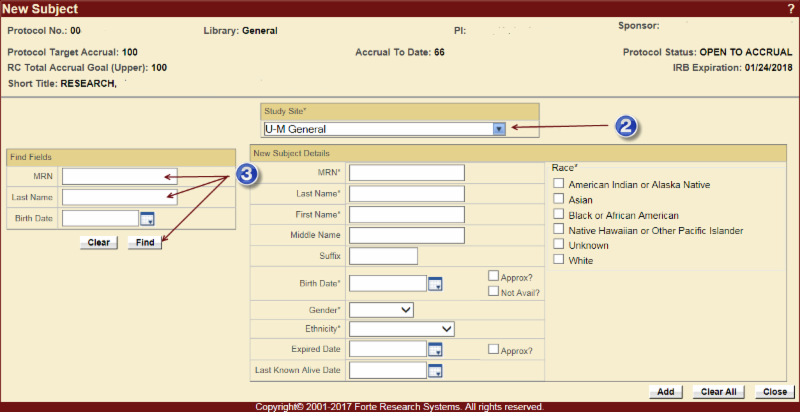Click the First Name input field

(x=407, y=214)
